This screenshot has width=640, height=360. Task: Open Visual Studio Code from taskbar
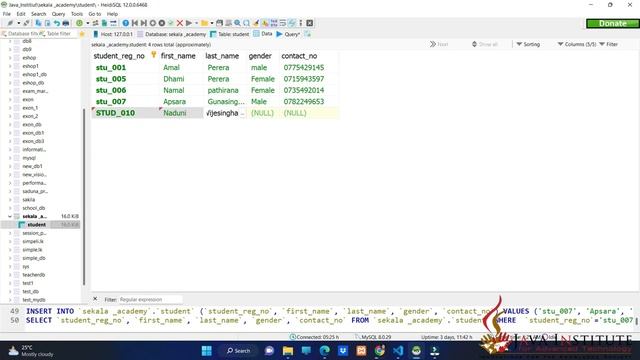point(398,351)
